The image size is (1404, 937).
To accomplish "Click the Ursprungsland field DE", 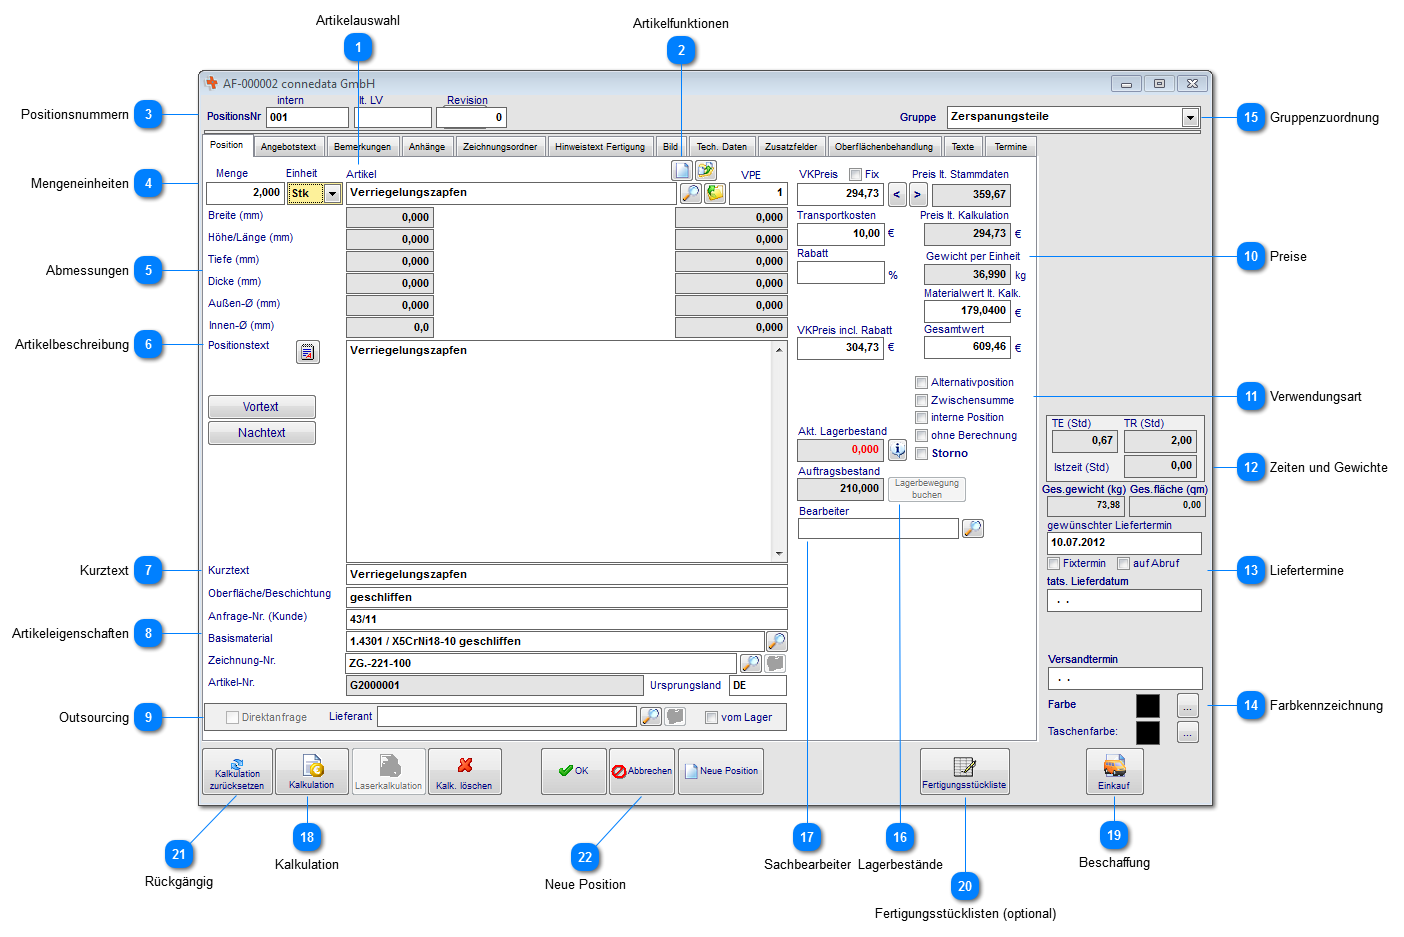I will [757, 685].
